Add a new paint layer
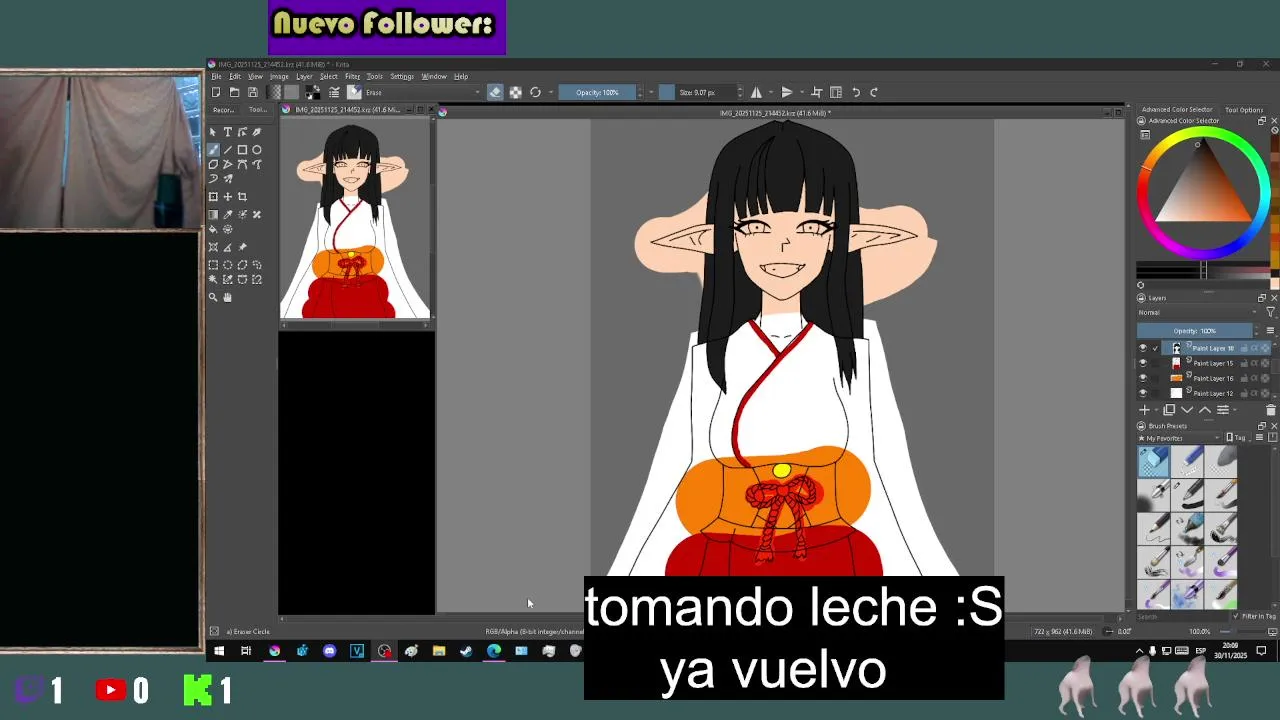1280x720 pixels. click(x=1144, y=409)
